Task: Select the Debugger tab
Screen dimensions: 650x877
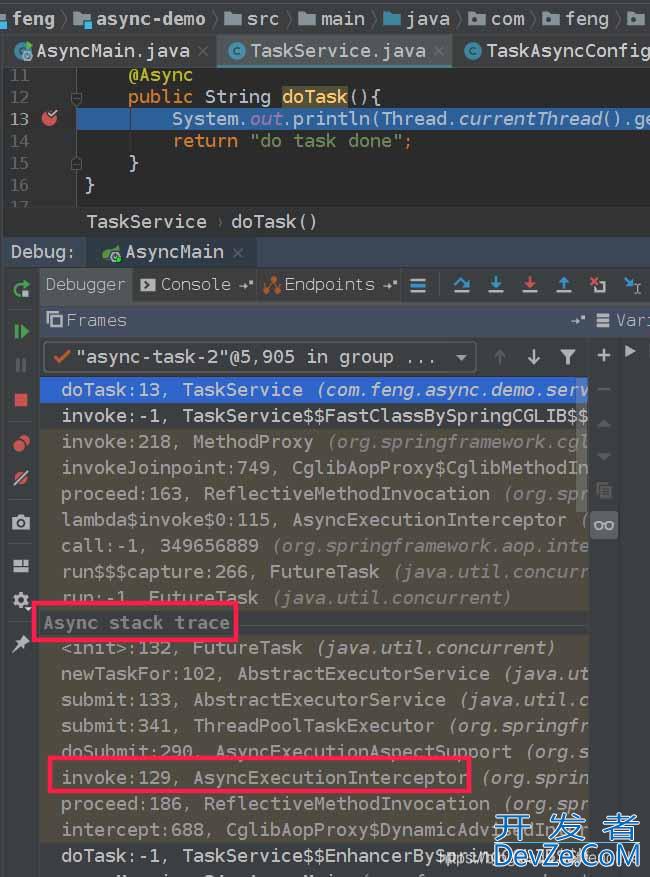Action: click(x=86, y=285)
